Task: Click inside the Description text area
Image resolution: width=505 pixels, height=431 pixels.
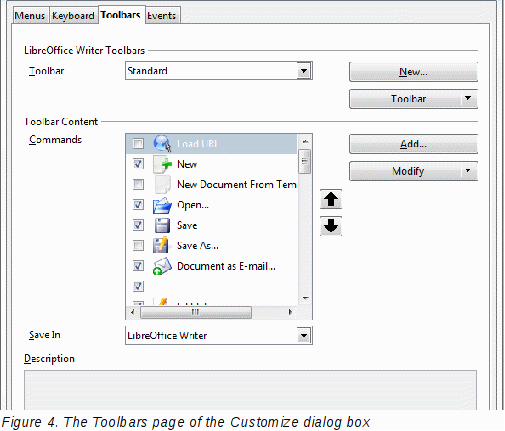Action: pyautogui.click(x=250, y=390)
